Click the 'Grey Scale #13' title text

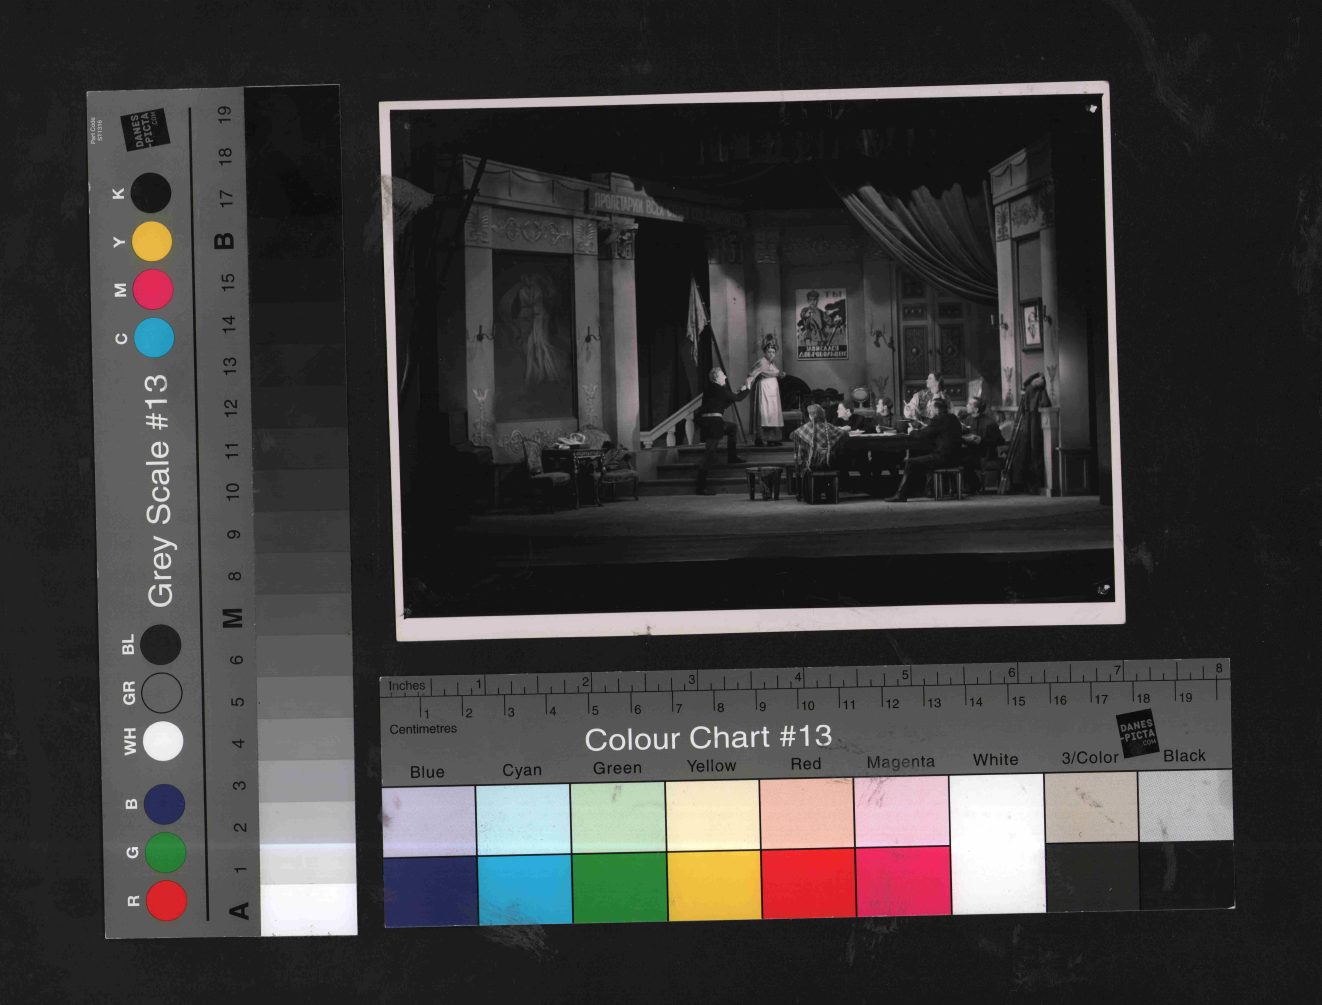pos(160,490)
